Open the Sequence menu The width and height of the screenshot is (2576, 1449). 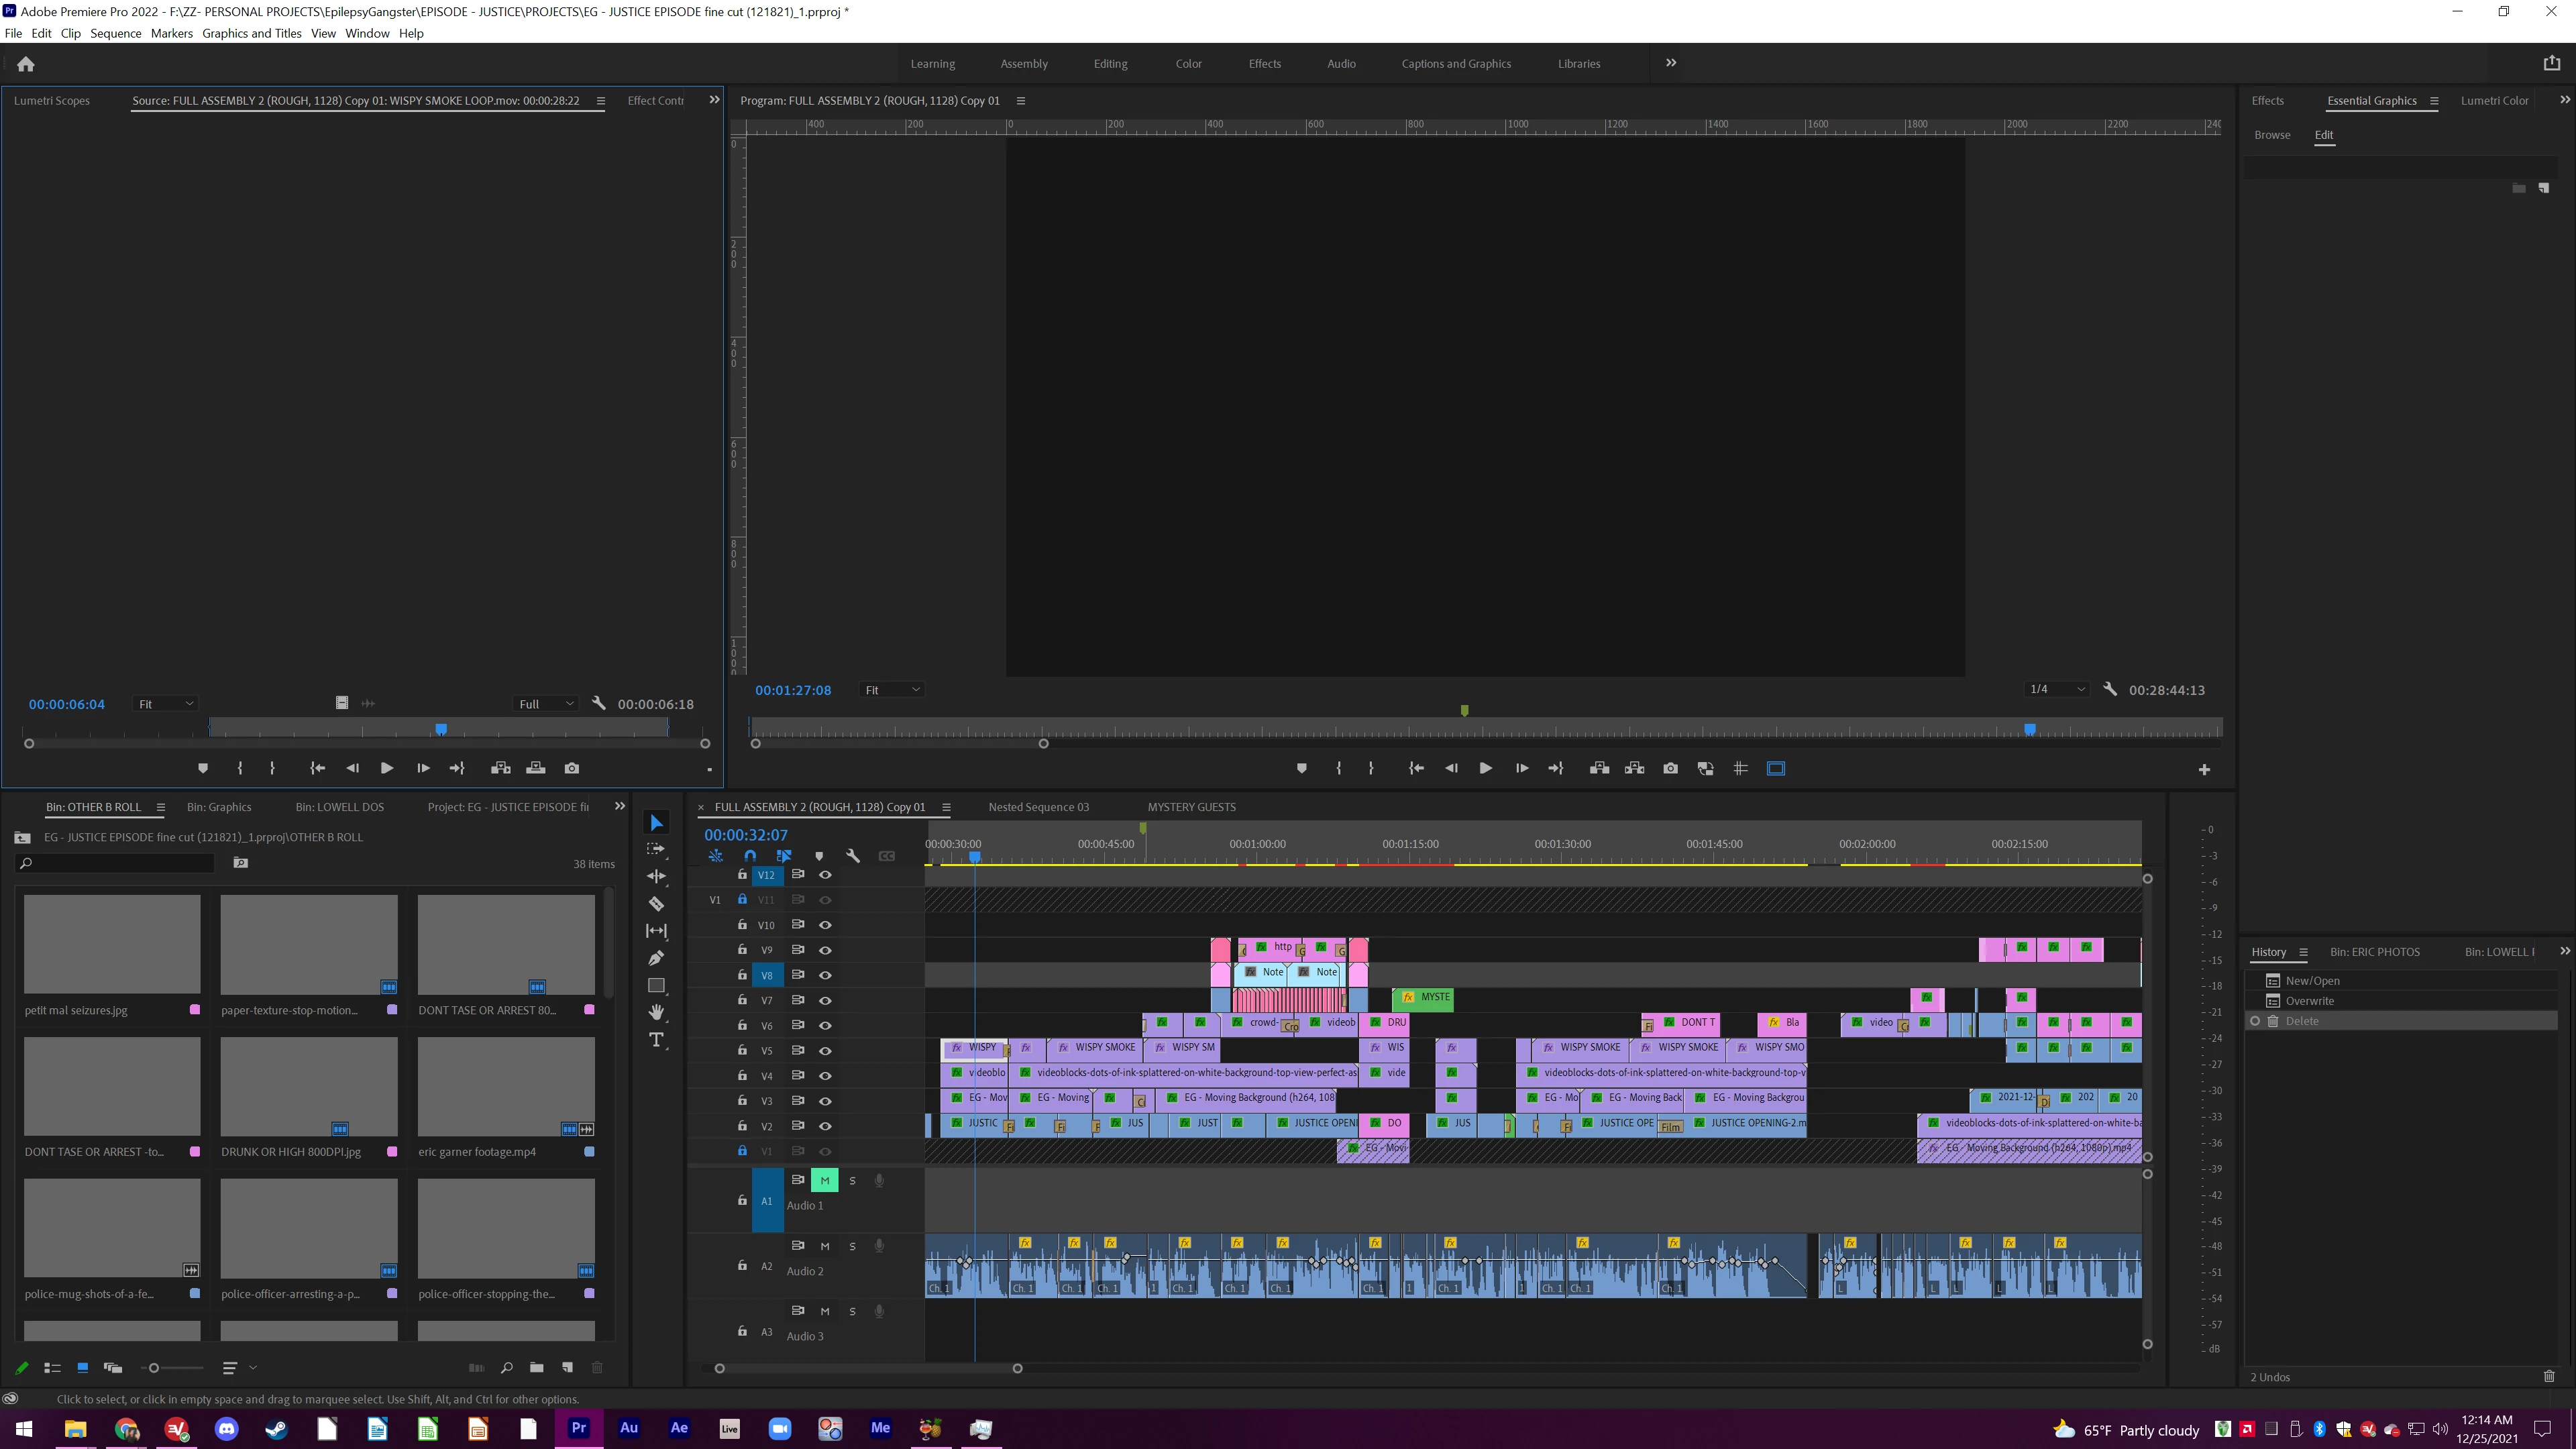click(116, 33)
